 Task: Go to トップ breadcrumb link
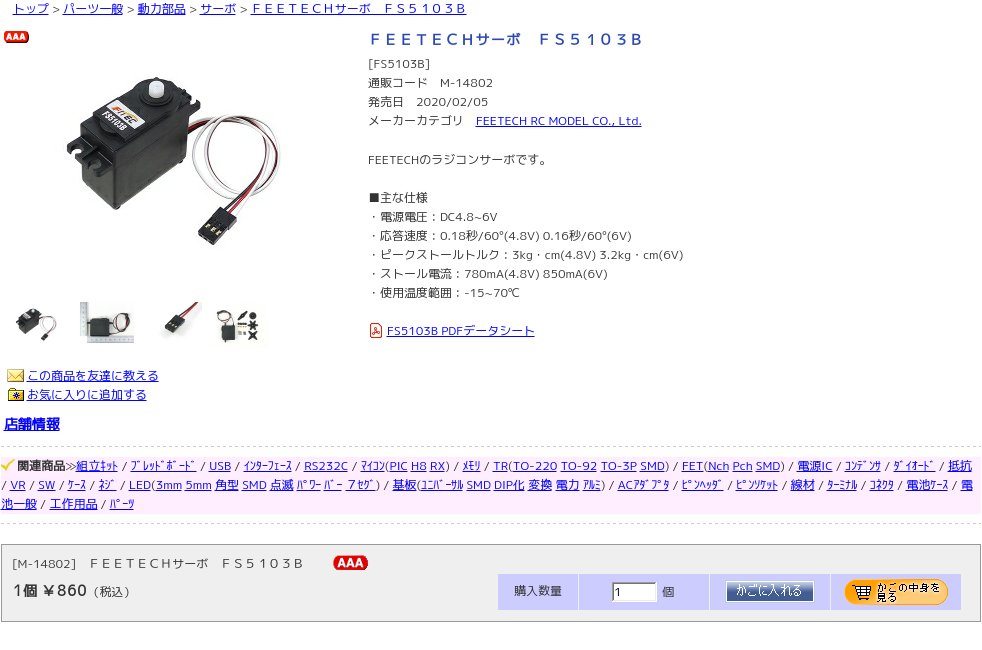point(31,9)
